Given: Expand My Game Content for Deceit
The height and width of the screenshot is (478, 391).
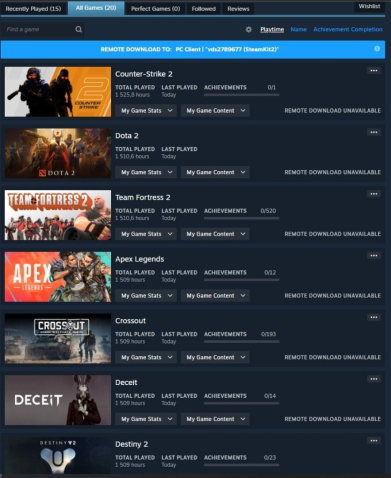Looking at the screenshot, I should [x=215, y=419].
